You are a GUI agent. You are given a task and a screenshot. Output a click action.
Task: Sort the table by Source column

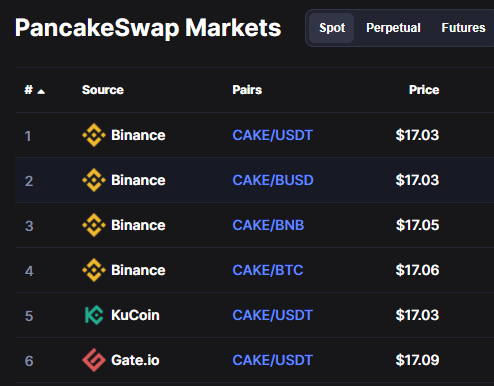(x=103, y=90)
